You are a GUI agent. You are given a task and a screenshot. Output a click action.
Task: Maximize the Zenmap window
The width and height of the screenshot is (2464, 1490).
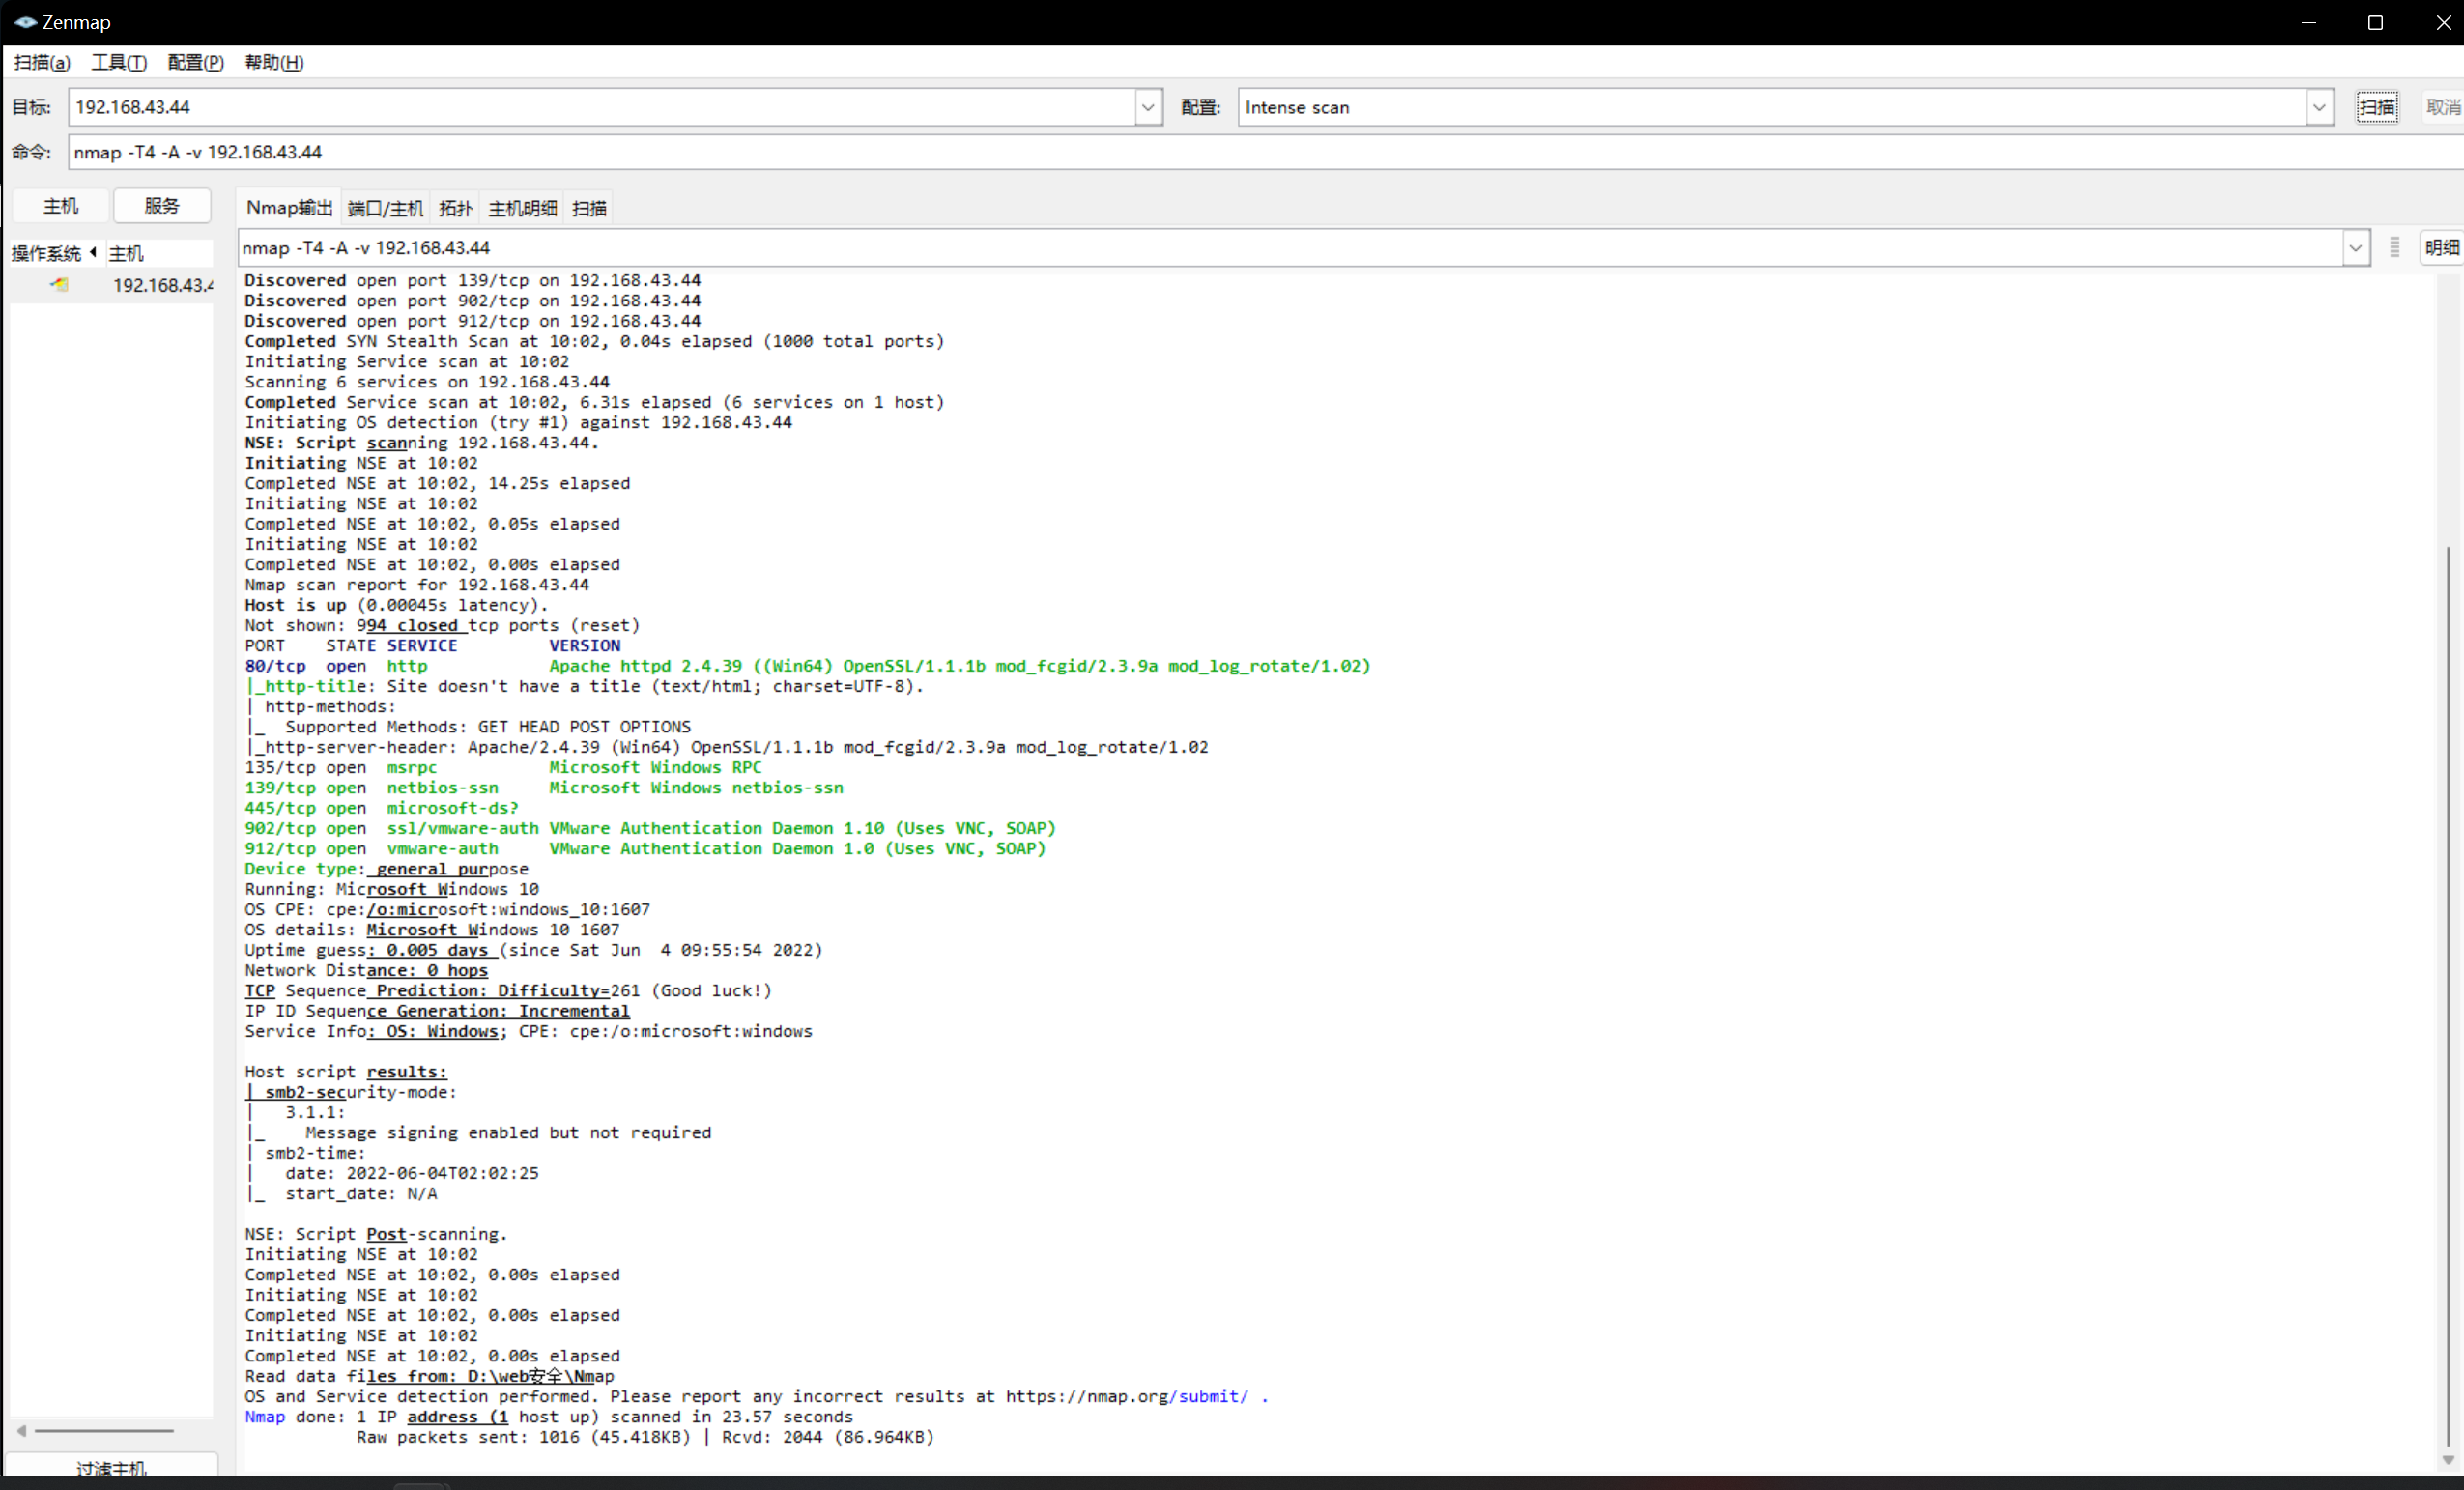(2375, 22)
